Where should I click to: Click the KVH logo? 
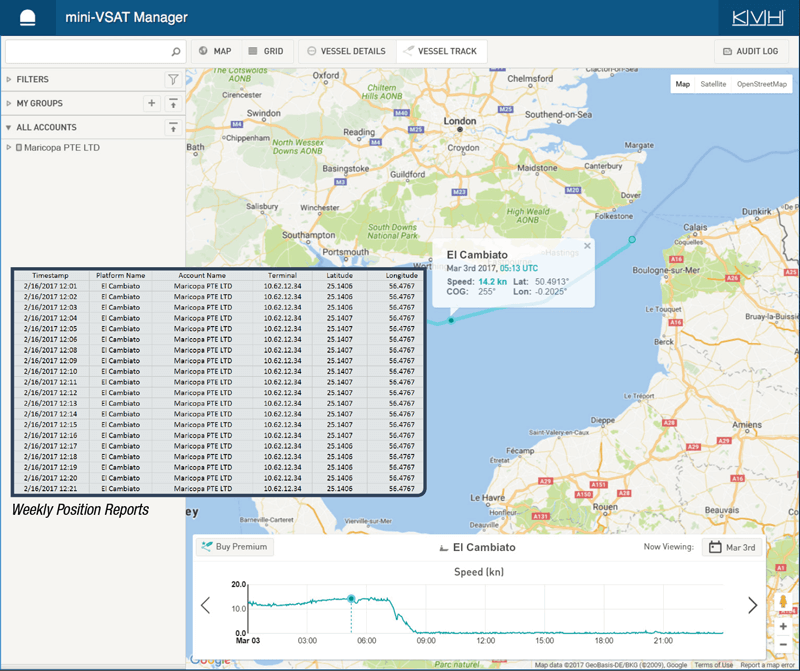pos(758,18)
